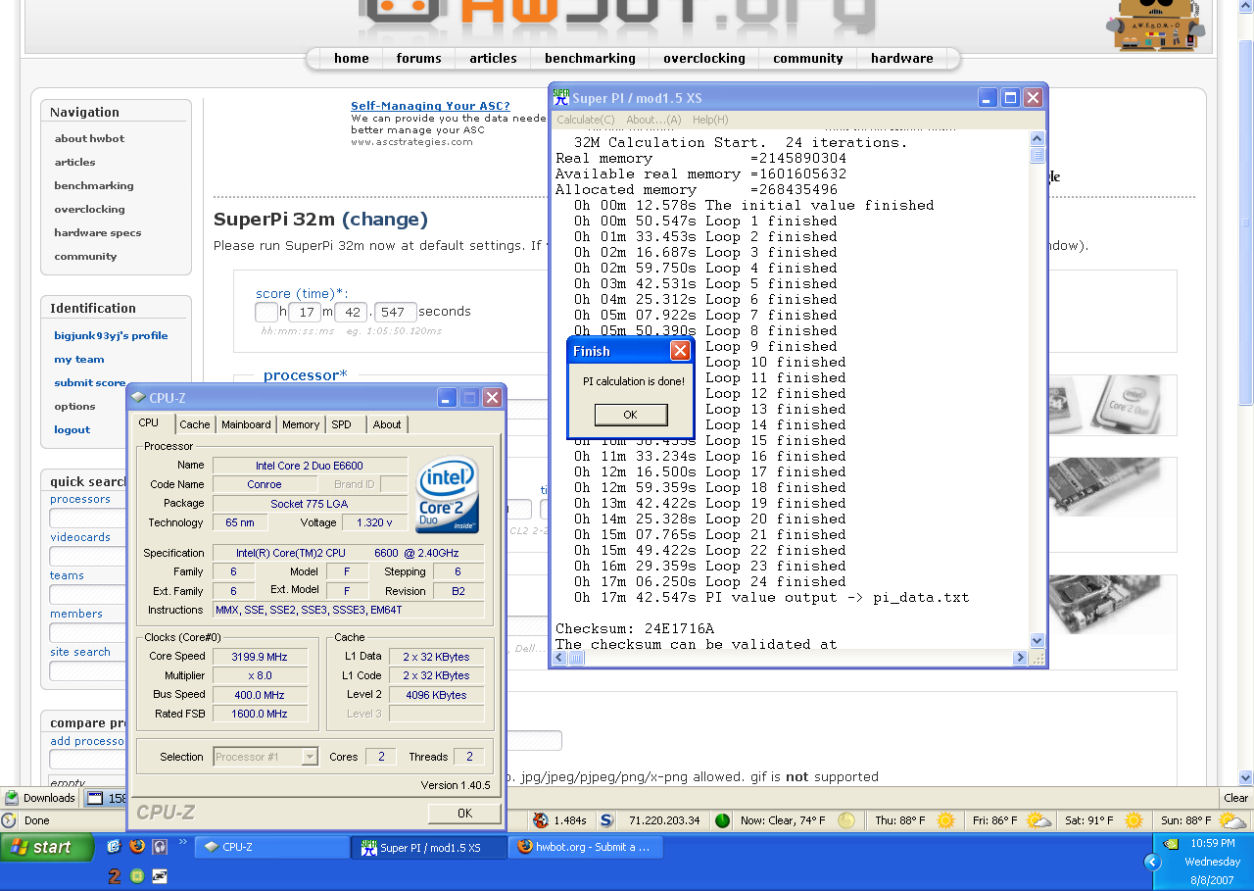
Task: Click the minutes field containing 17
Action: [304, 312]
